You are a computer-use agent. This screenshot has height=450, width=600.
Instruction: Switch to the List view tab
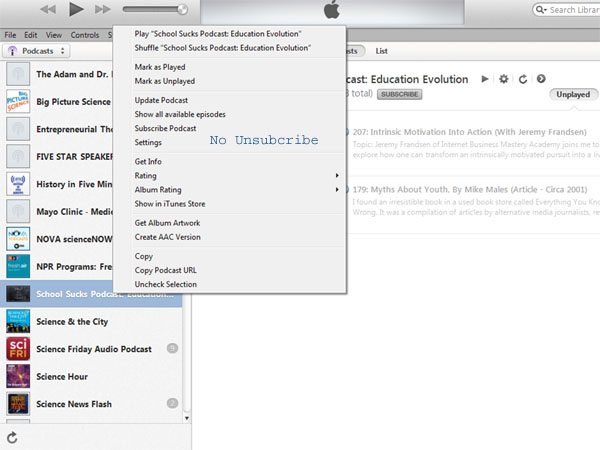[x=382, y=51]
